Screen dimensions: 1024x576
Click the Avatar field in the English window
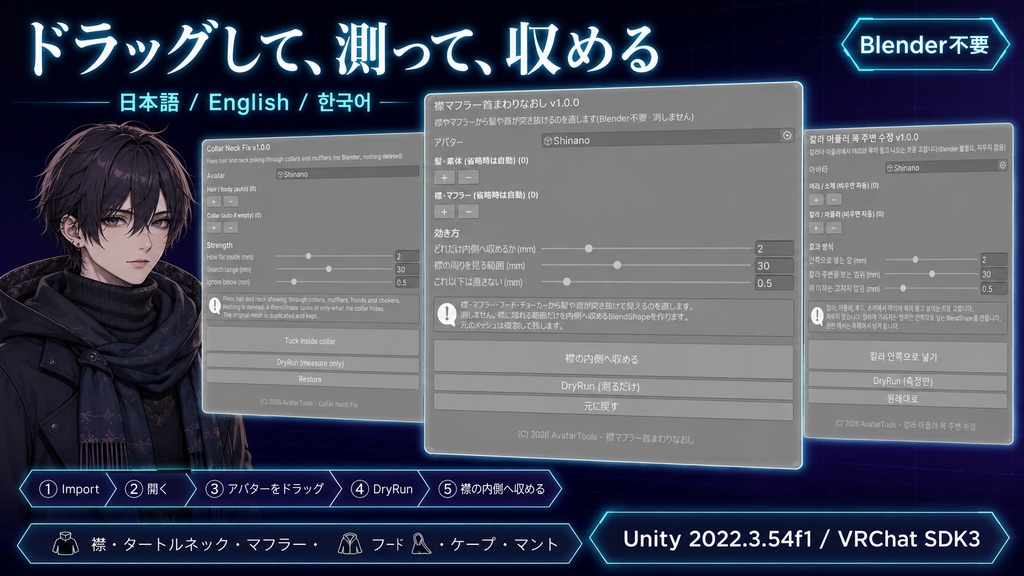tap(347, 174)
